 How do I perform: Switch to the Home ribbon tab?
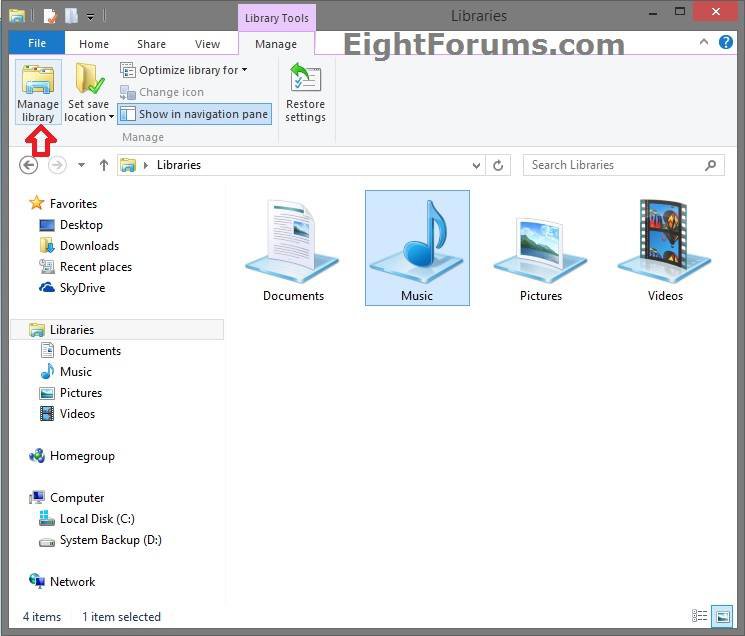[94, 44]
